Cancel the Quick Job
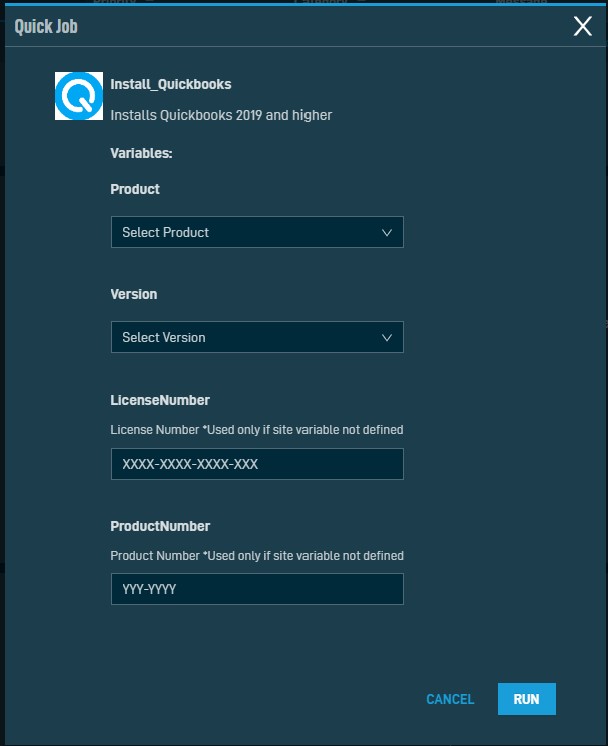The image size is (608, 746). [x=450, y=699]
